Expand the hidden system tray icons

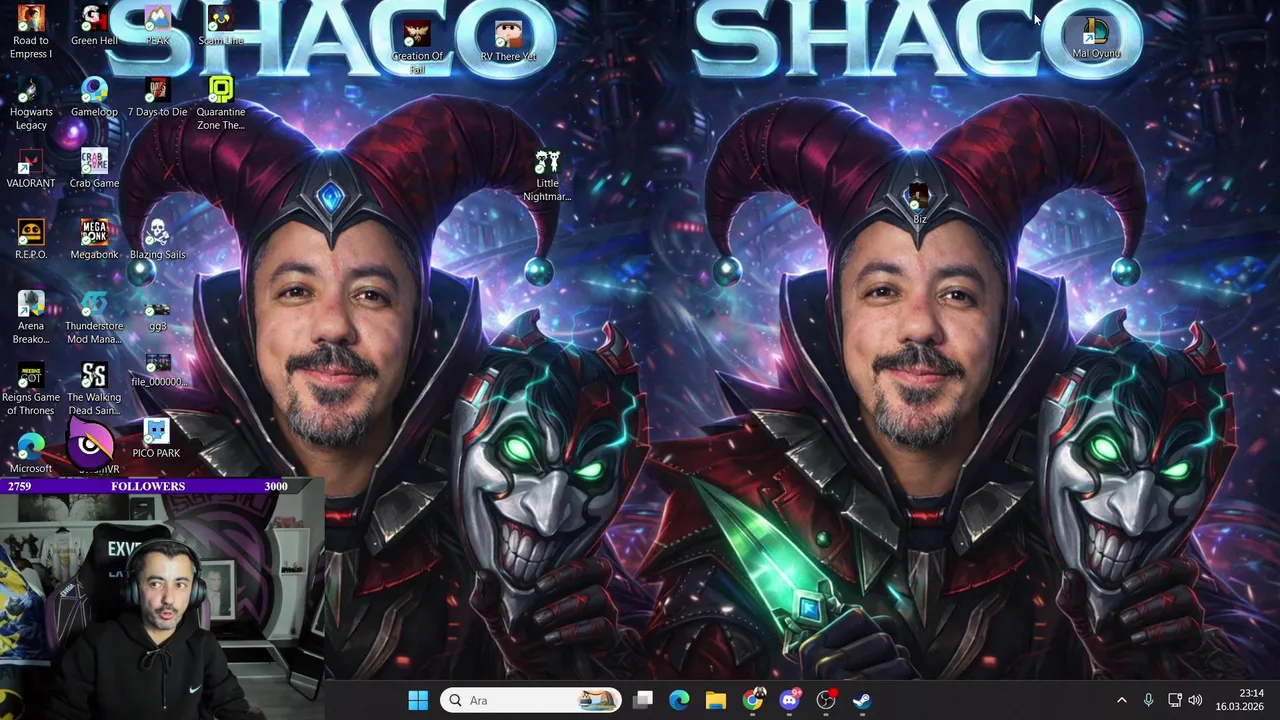click(x=1121, y=700)
